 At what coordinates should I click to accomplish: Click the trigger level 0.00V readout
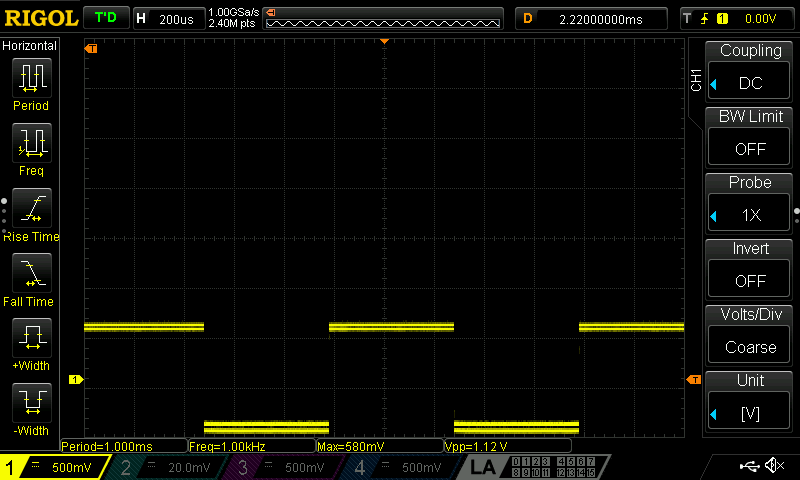pos(760,19)
